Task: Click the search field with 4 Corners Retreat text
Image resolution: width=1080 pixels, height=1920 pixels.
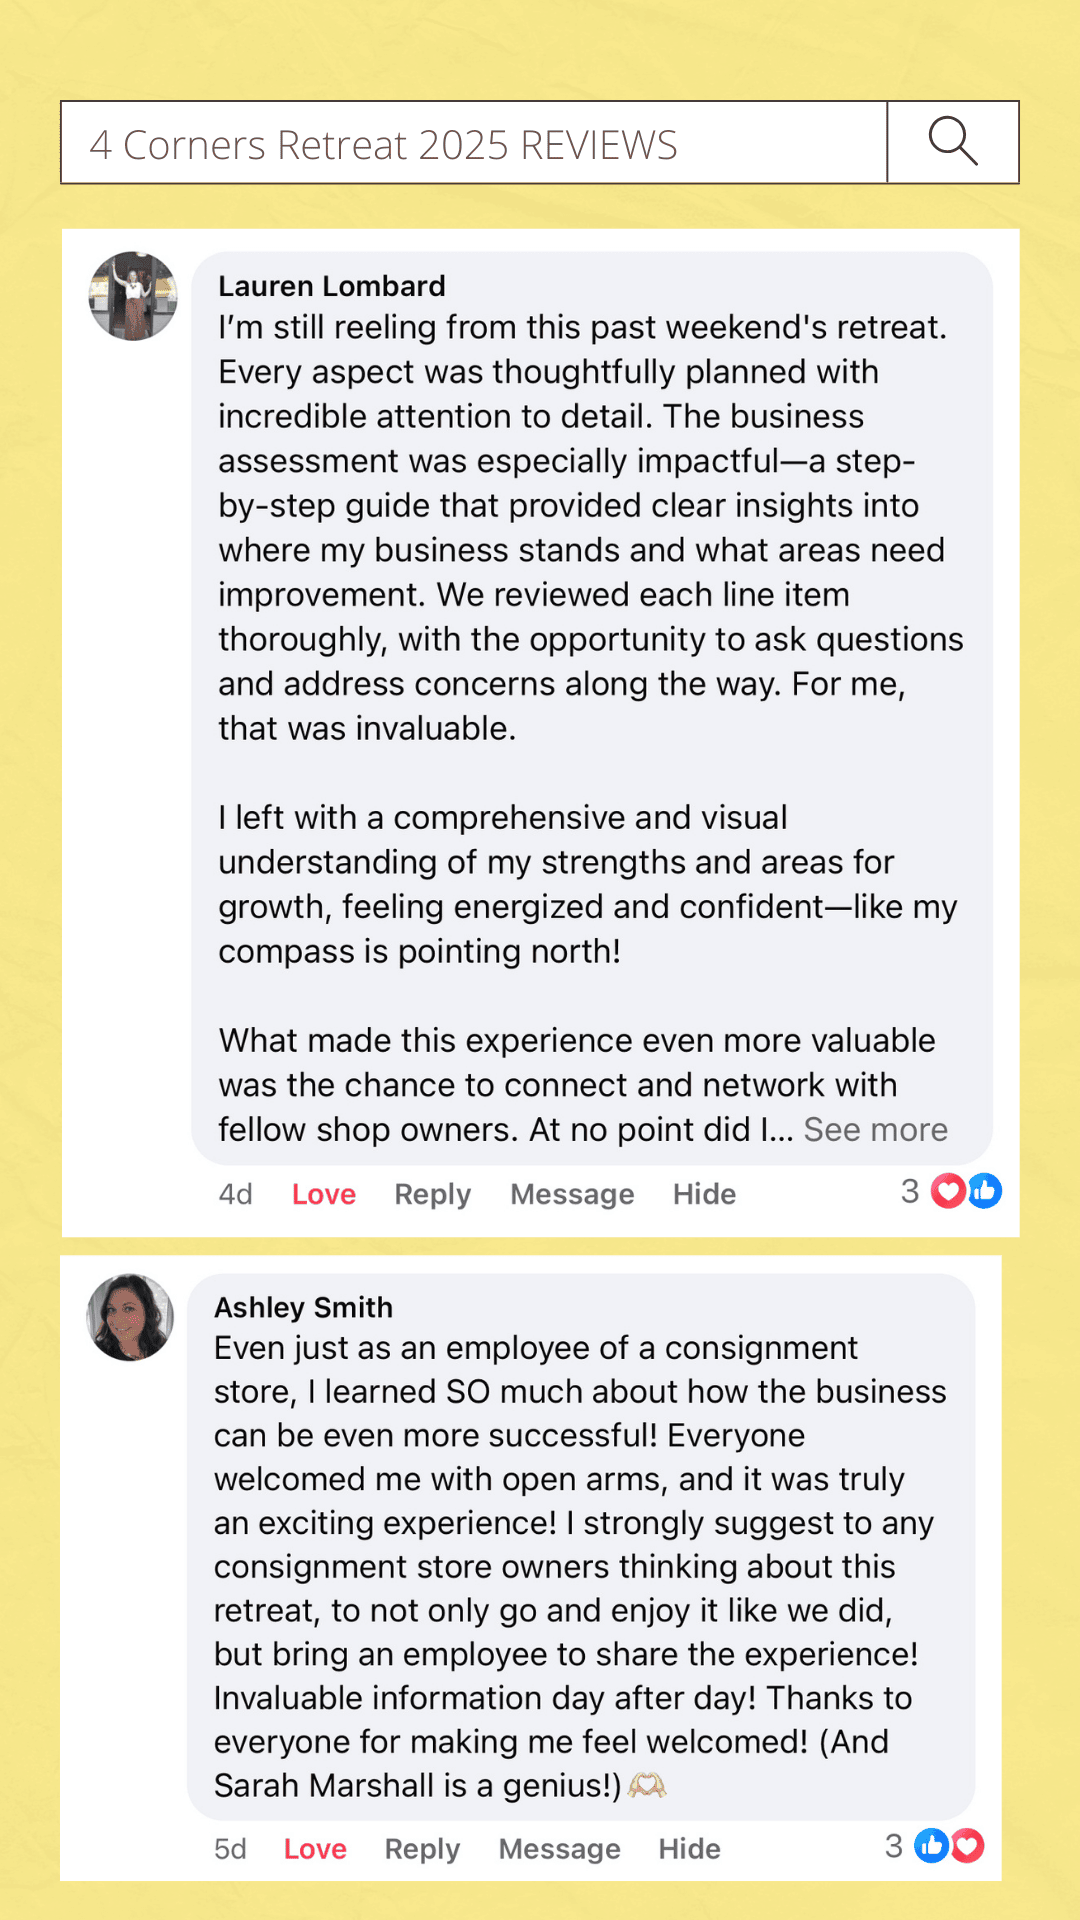Action: coord(474,143)
